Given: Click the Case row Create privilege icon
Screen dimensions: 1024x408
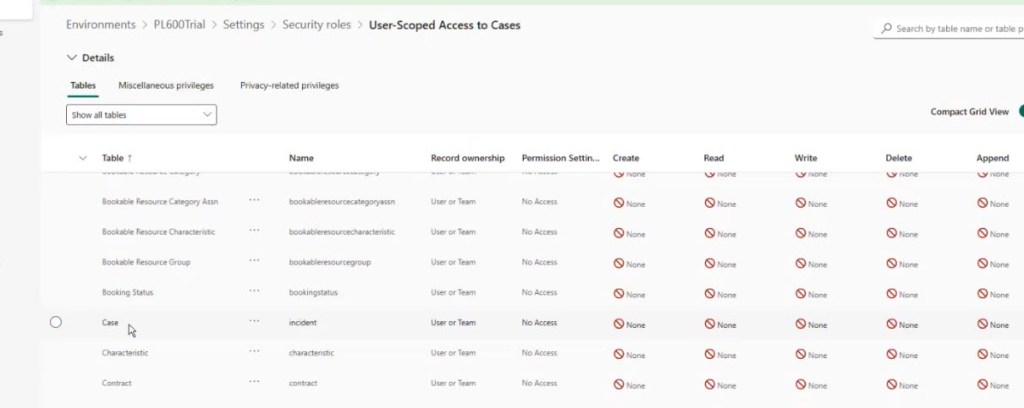Looking at the screenshot, I should tap(619, 324).
